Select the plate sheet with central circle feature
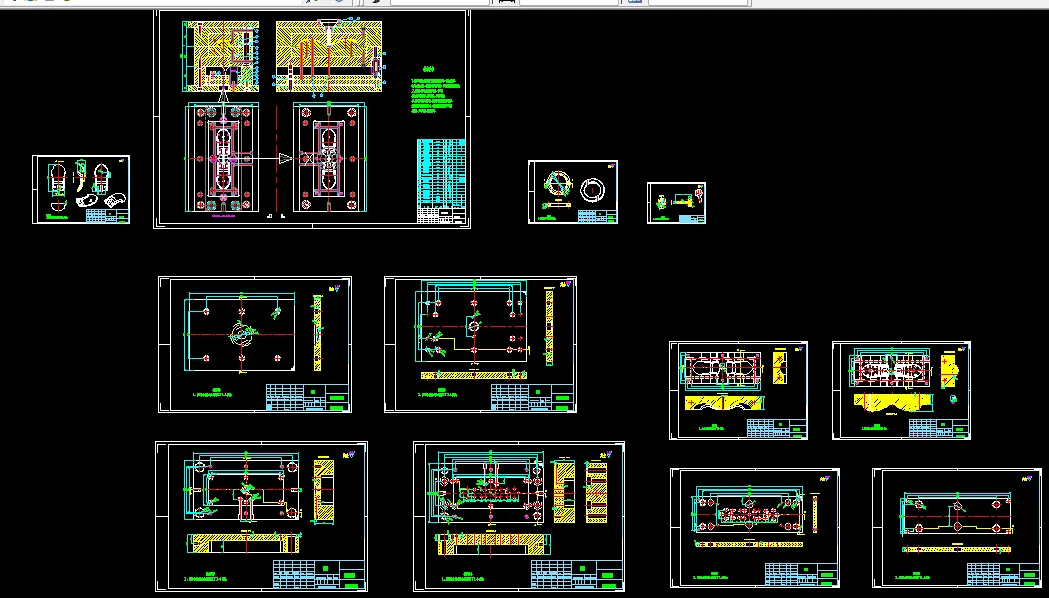Image resolution: width=1049 pixels, height=598 pixels. 255,344
